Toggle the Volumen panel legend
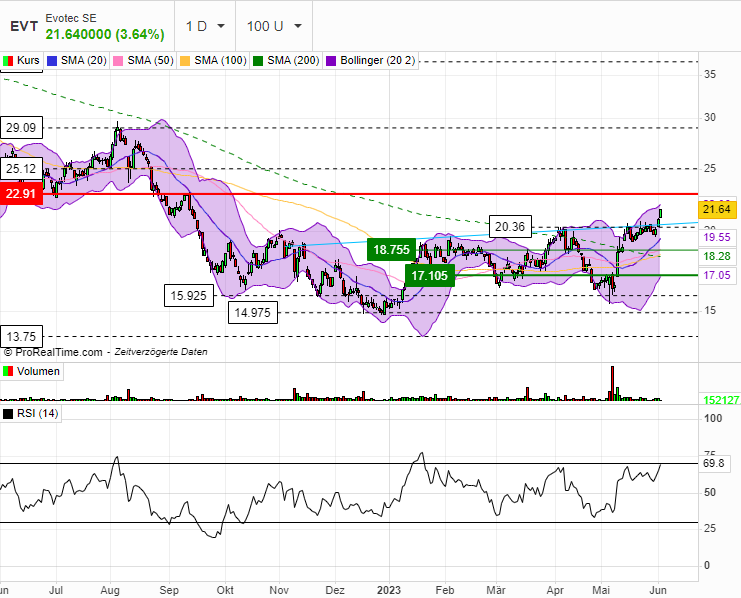741x598 pixels. pos(32,371)
